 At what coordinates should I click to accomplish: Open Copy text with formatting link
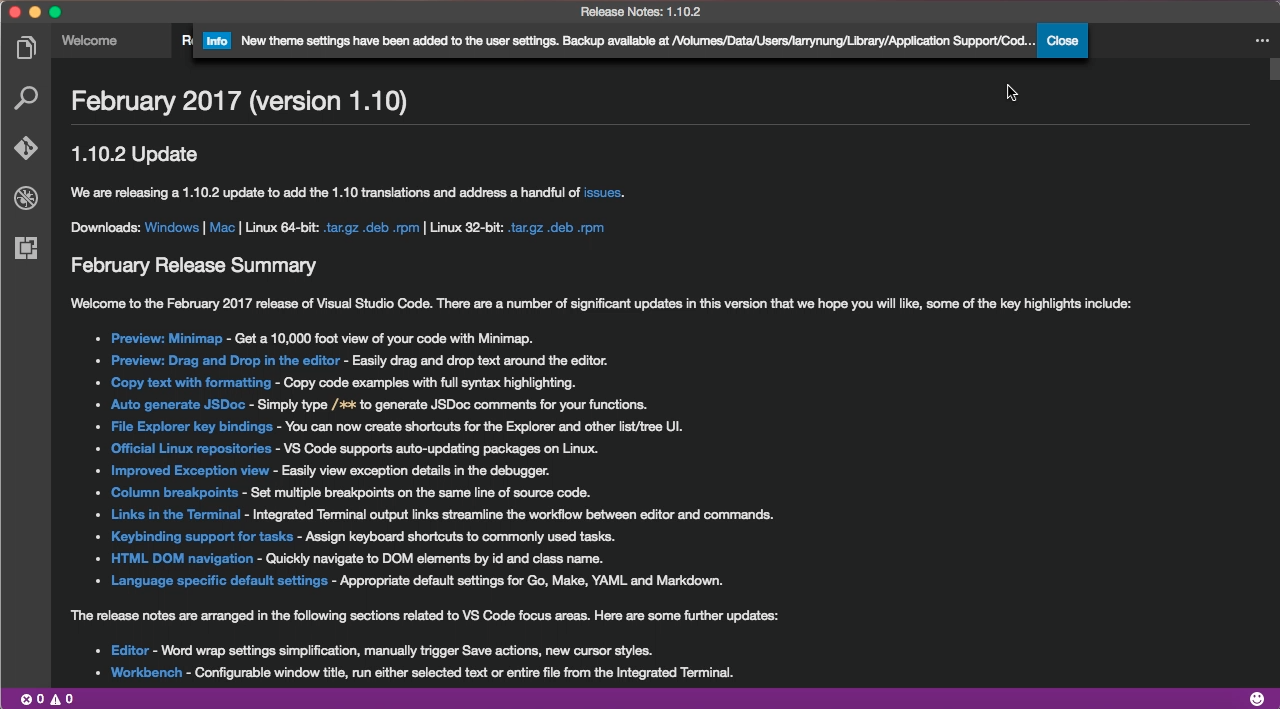pos(191,382)
